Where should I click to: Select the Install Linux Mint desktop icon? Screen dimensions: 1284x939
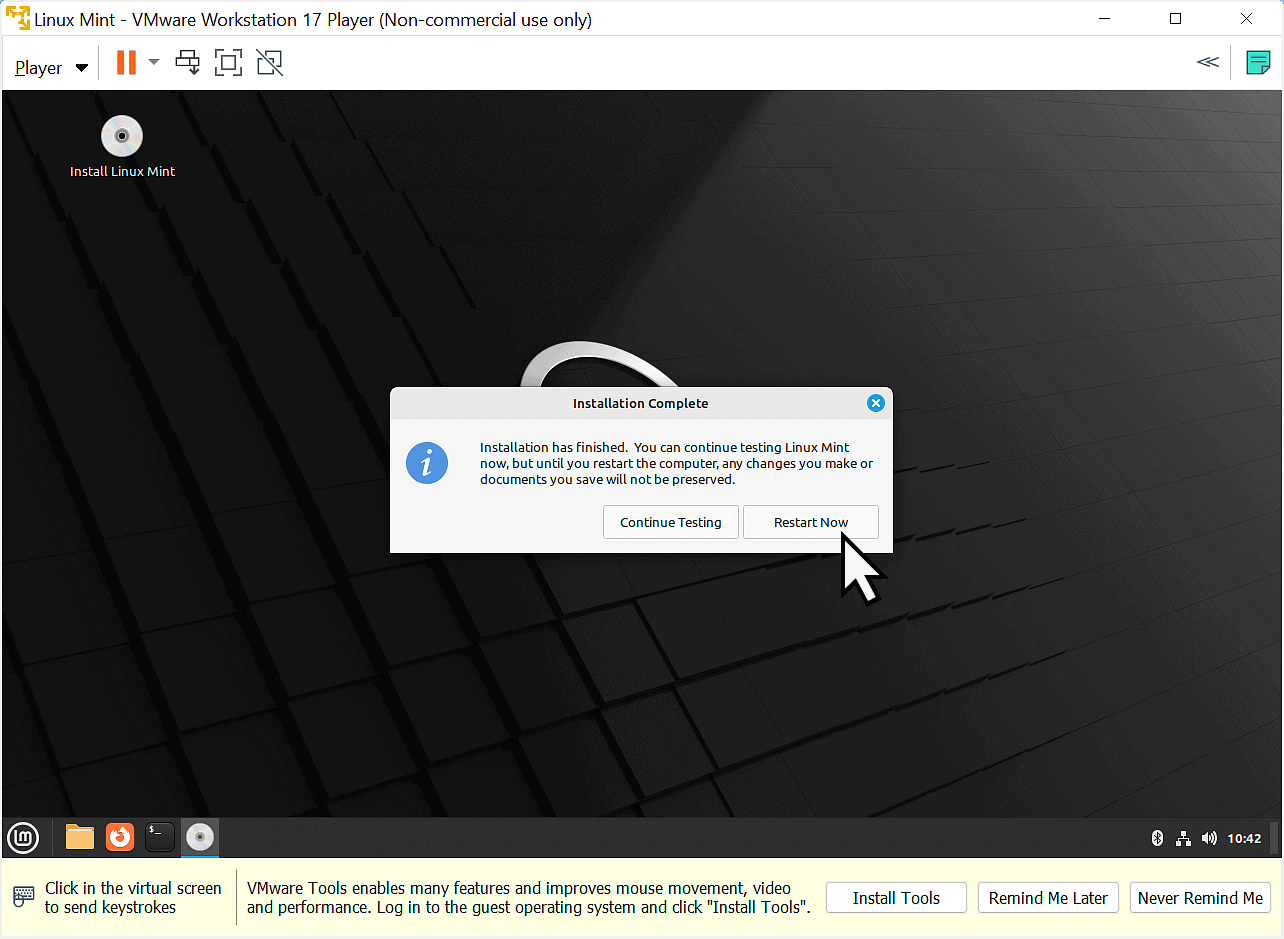[122, 147]
